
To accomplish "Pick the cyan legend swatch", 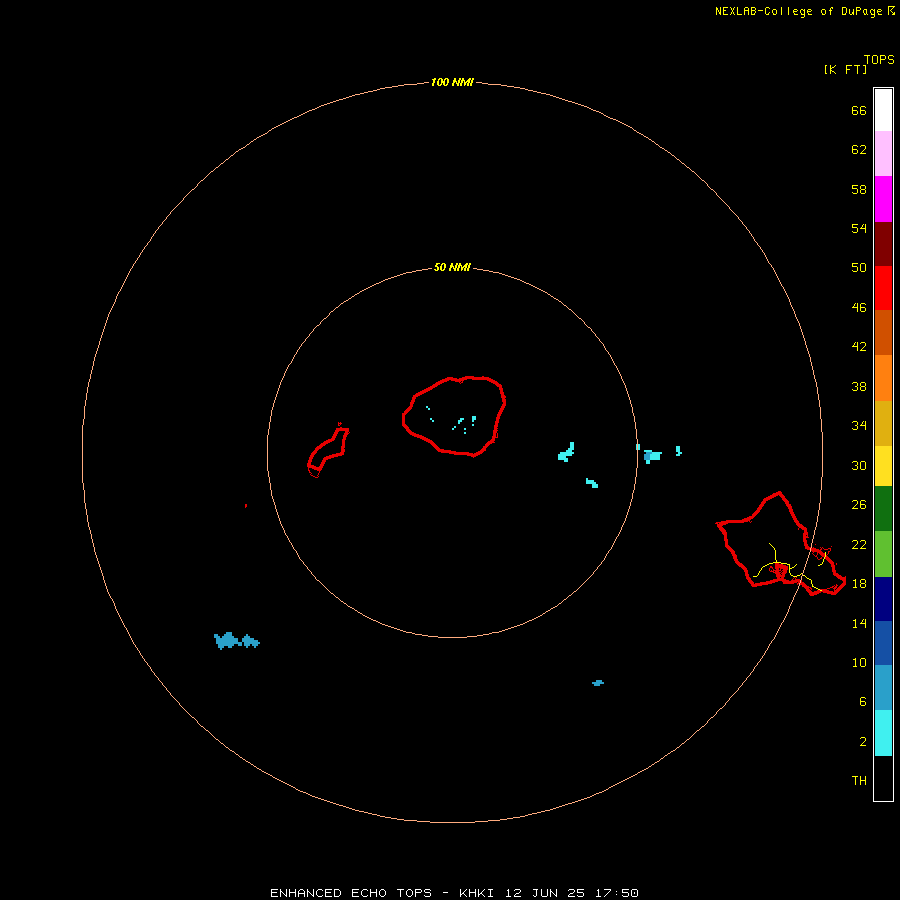I will 883,733.
